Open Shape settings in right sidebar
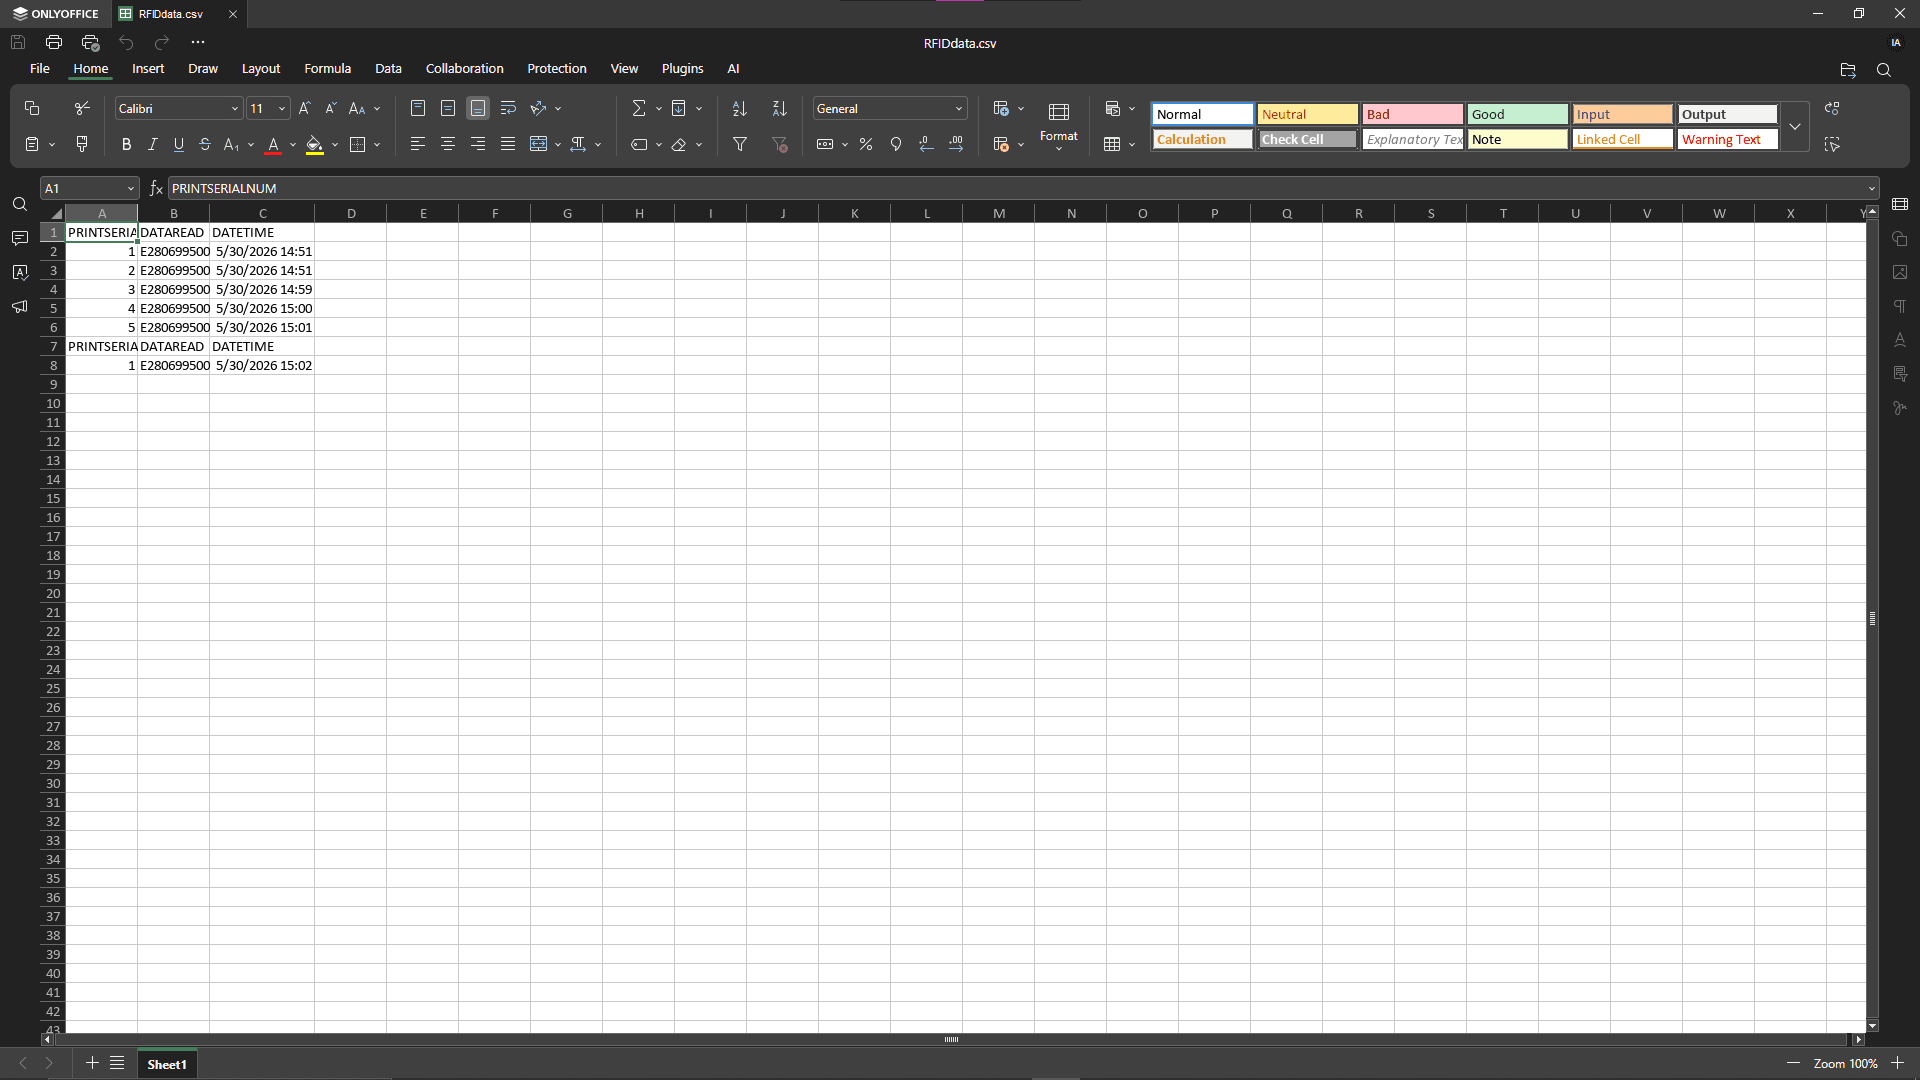The image size is (1920, 1080). 1900,238
